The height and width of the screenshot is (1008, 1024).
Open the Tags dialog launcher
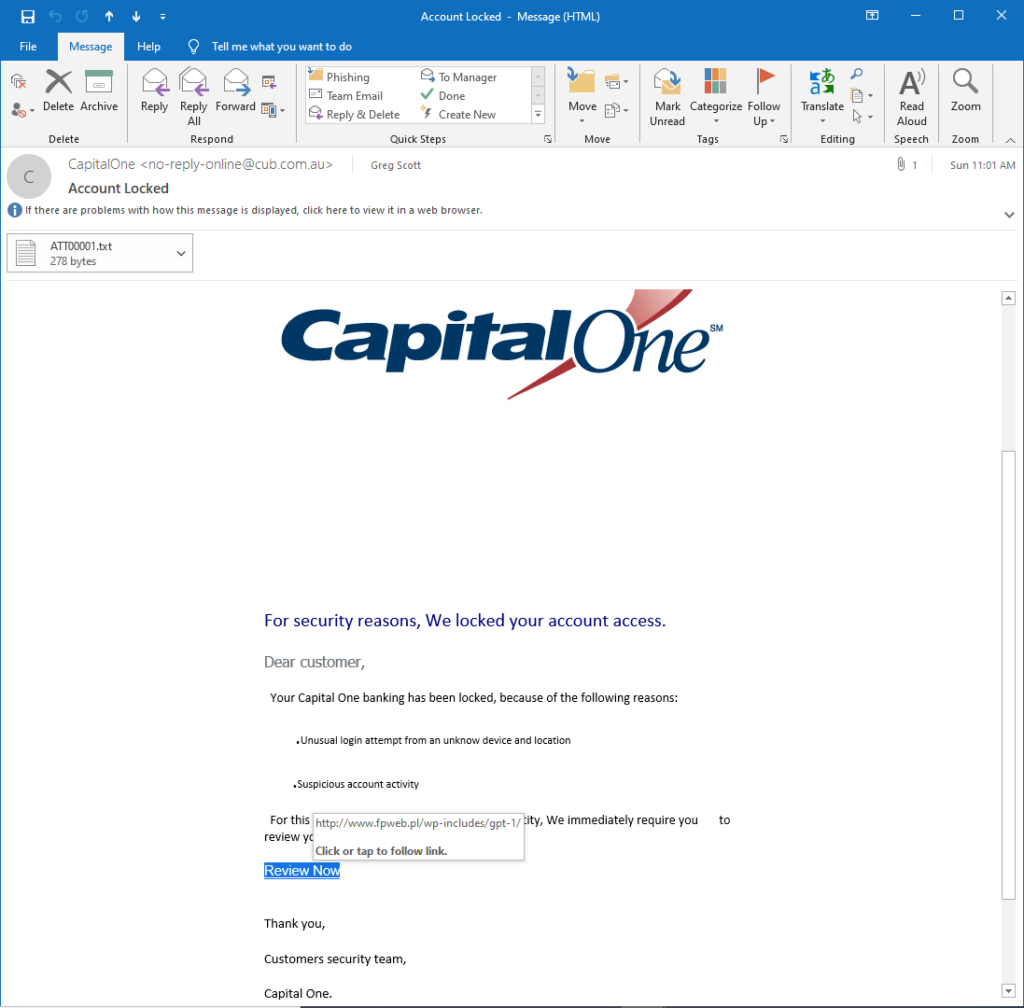pos(784,139)
